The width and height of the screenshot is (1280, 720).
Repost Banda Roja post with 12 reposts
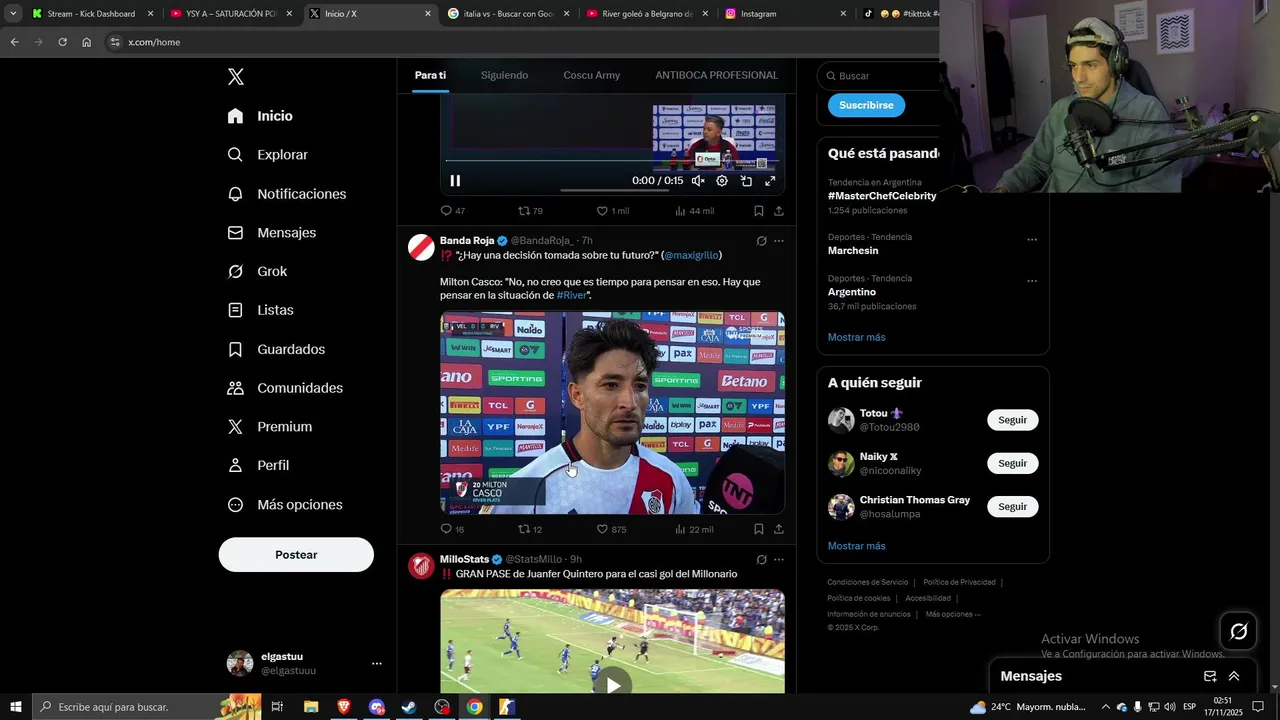[x=530, y=529]
